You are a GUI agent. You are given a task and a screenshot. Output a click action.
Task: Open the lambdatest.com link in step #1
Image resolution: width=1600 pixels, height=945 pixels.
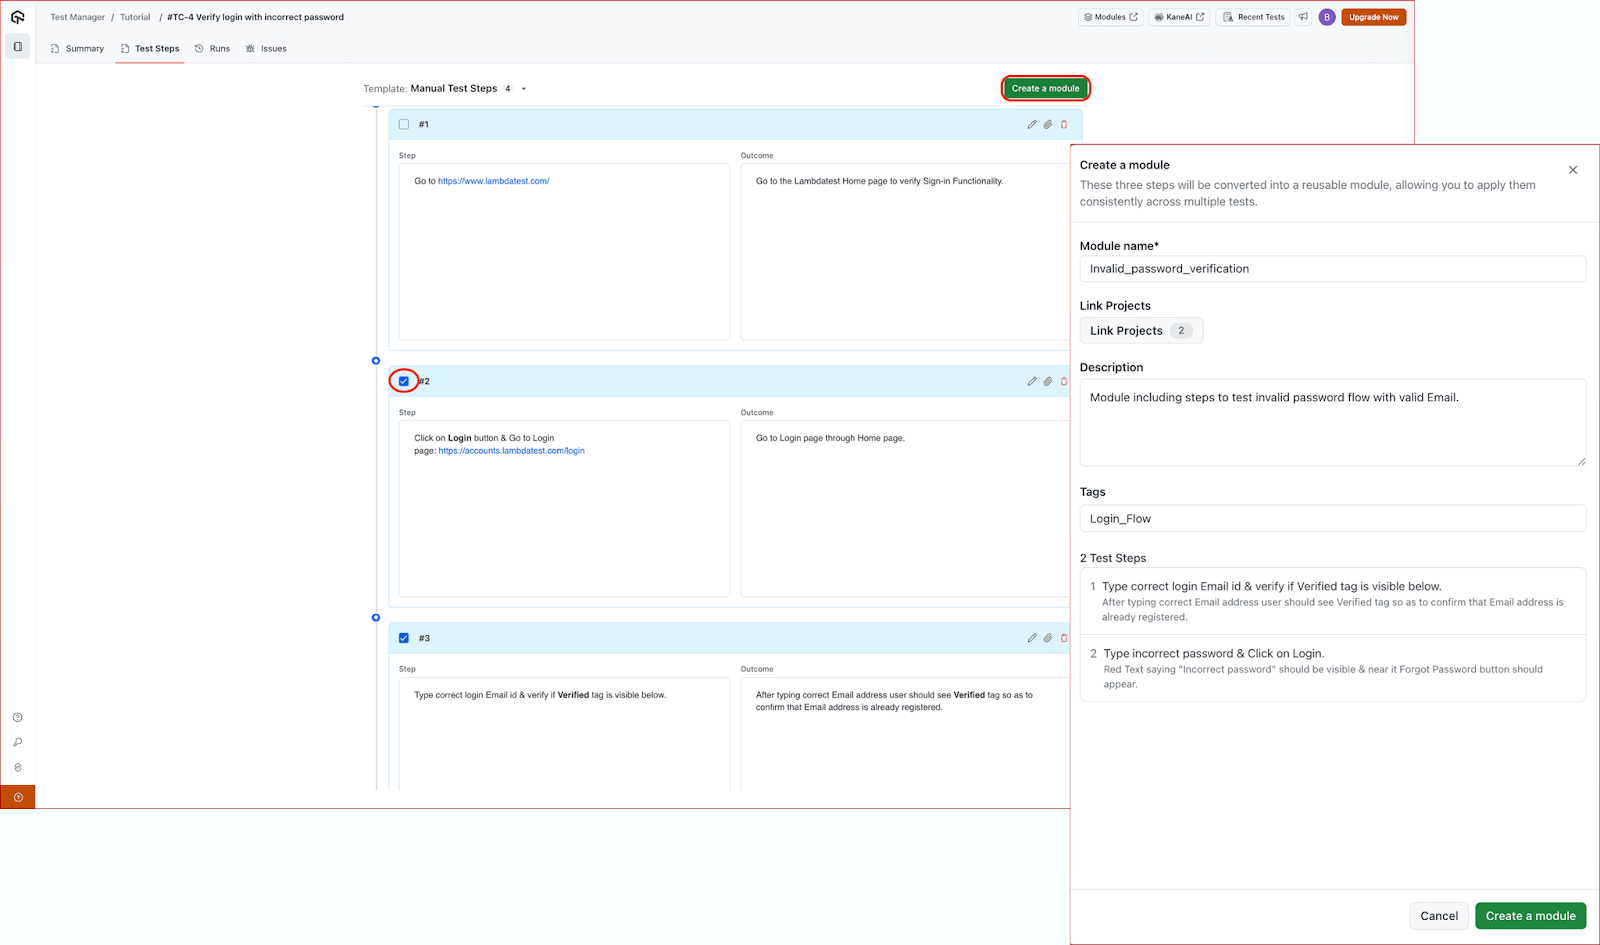pos(493,181)
